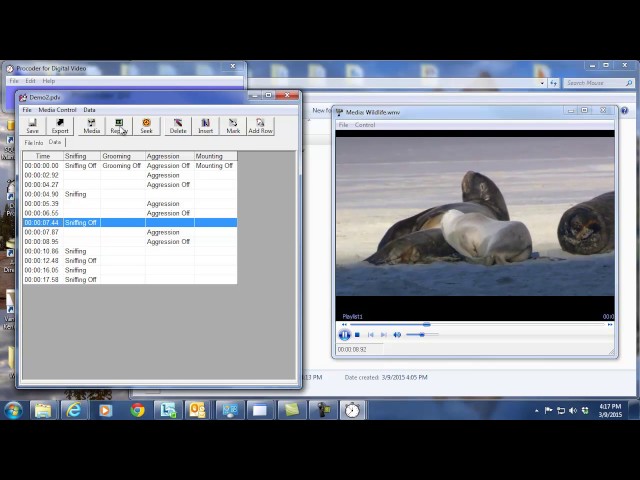Mute the media player volume icon
The width and height of the screenshot is (640, 480).
pyautogui.click(x=397, y=335)
